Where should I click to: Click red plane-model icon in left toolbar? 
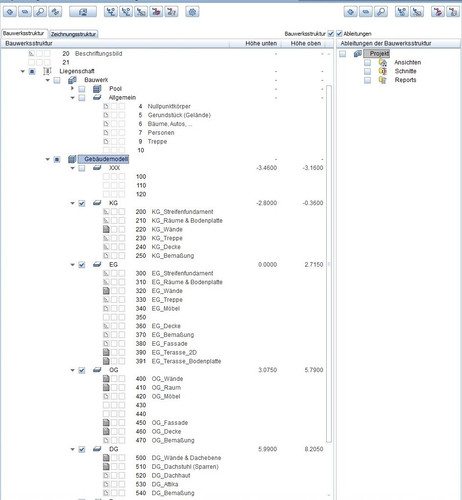click(156, 12)
